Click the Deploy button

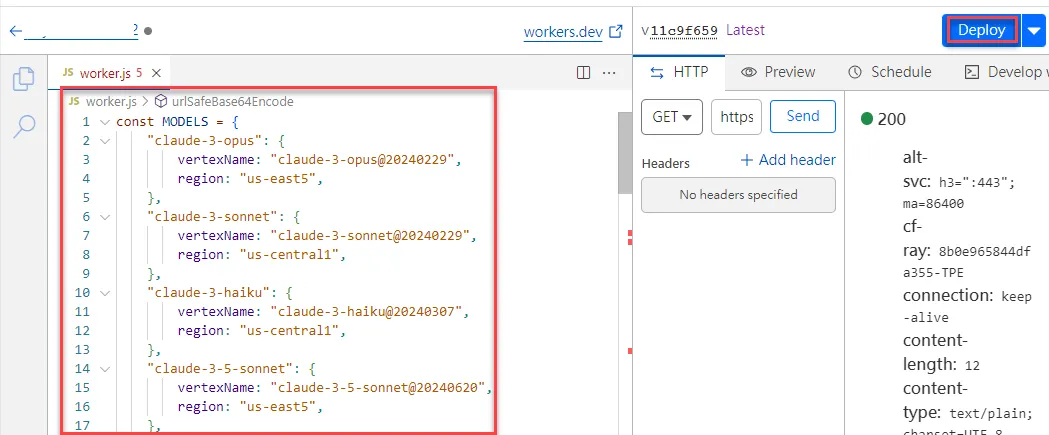click(981, 30)
